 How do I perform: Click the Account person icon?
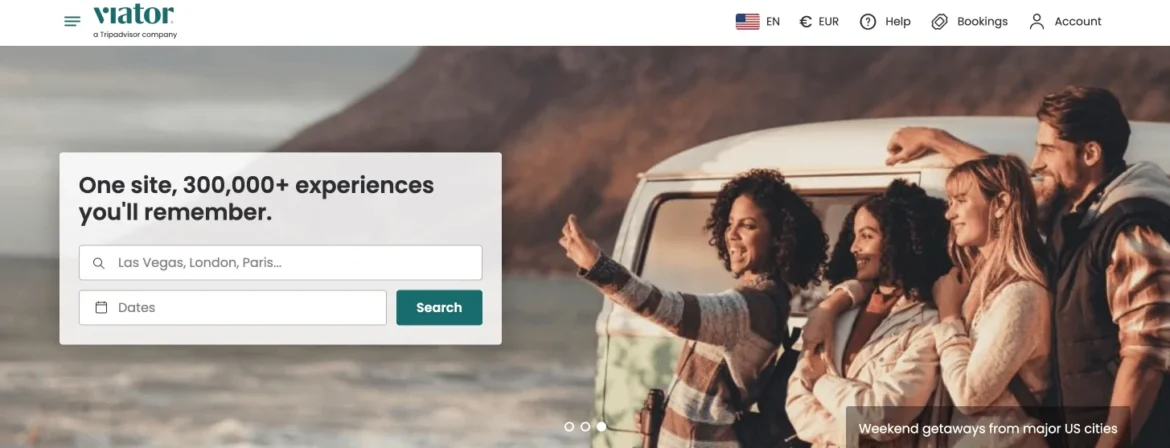point(1036,22)
